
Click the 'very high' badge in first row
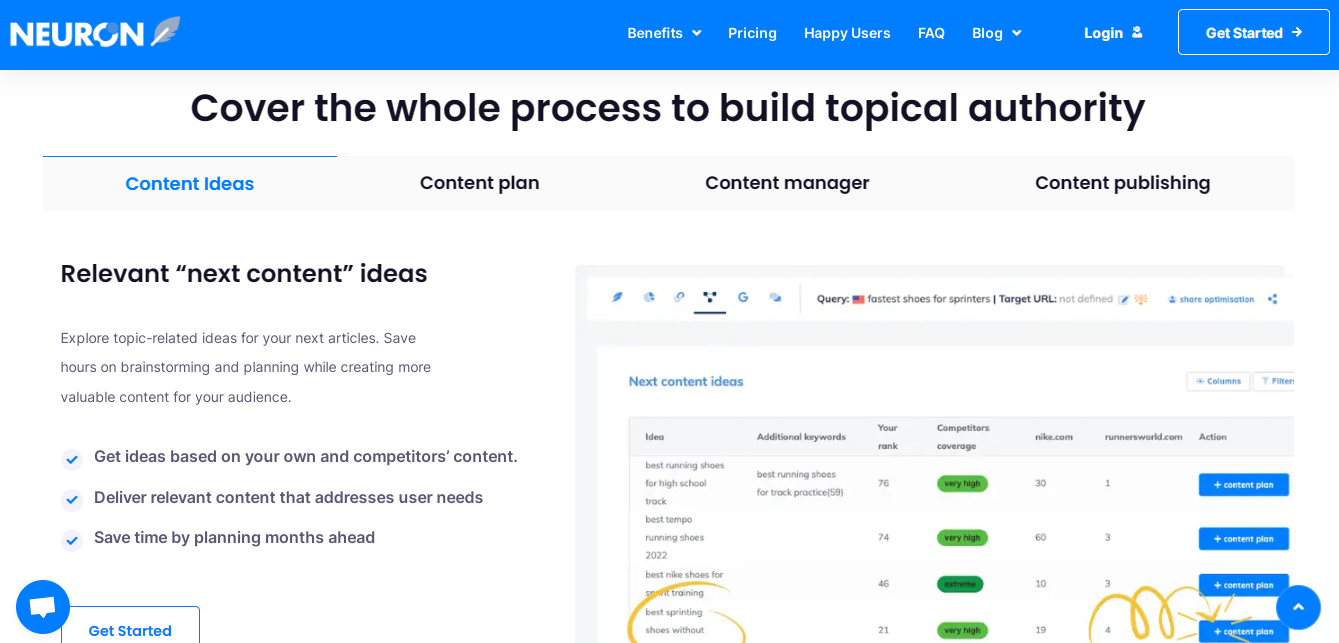pyautogui.click(x=962, y=484)
